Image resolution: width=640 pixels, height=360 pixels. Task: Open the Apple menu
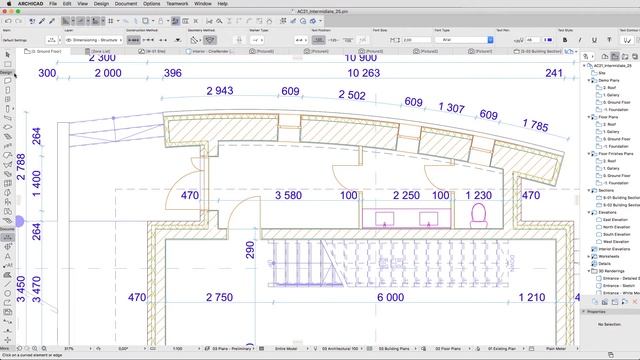point(8,4)
